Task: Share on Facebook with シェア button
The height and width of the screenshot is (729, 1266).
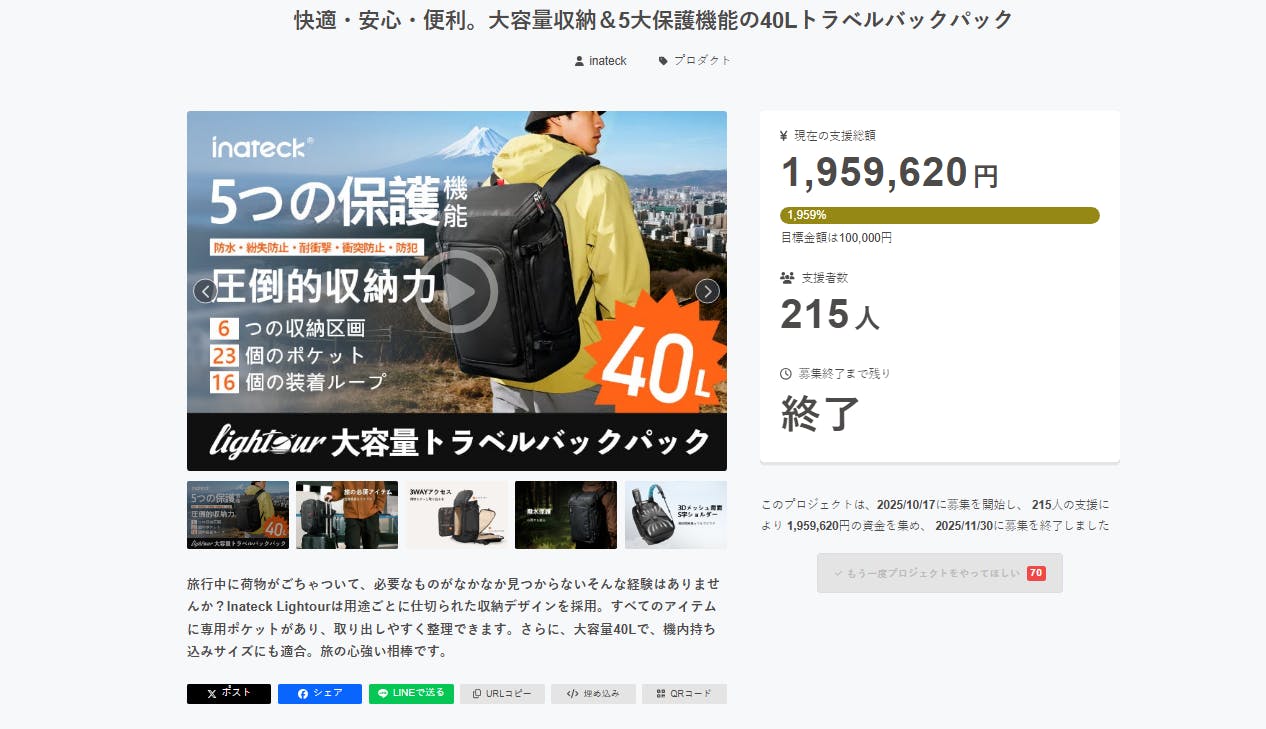Action: (x=320, y=694)
